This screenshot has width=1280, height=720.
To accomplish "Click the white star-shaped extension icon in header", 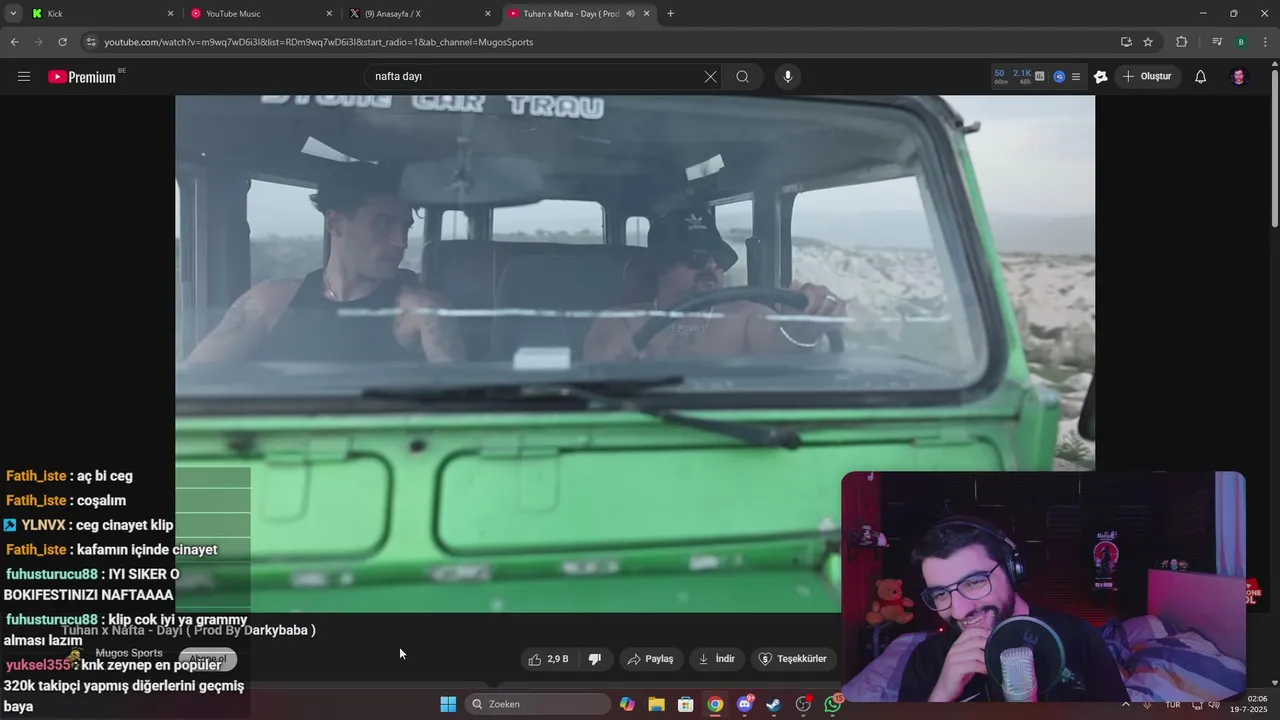I will pos(1101,77).
